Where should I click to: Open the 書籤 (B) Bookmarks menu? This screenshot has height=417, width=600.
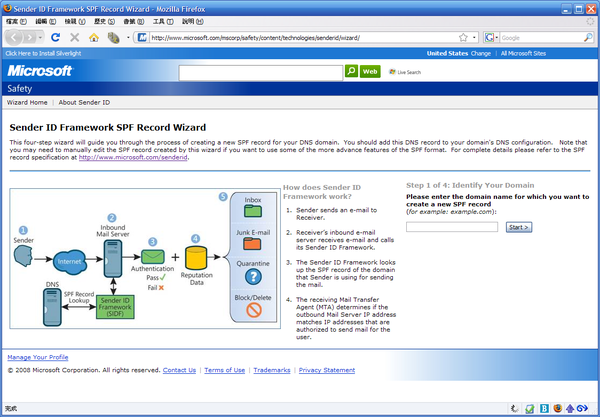[134, 21]
